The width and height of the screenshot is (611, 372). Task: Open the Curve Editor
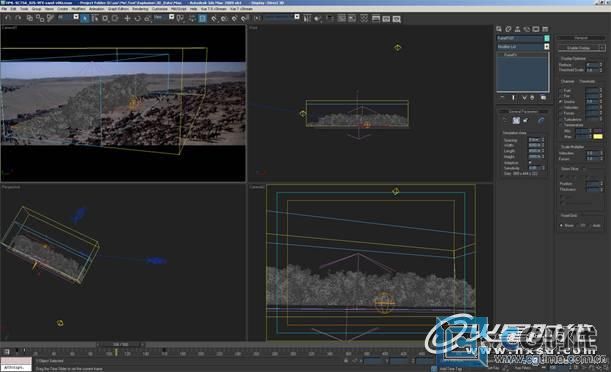[342, 18]
